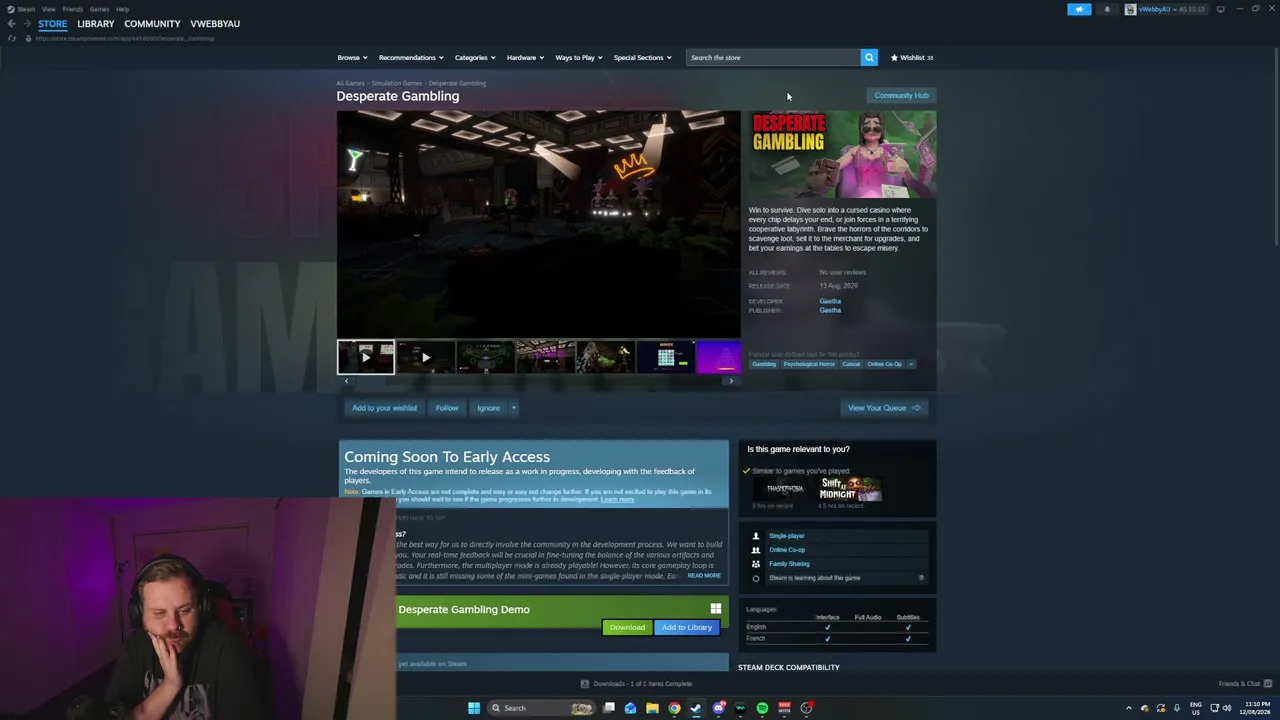Open the View menu

(x=48, y=9)
